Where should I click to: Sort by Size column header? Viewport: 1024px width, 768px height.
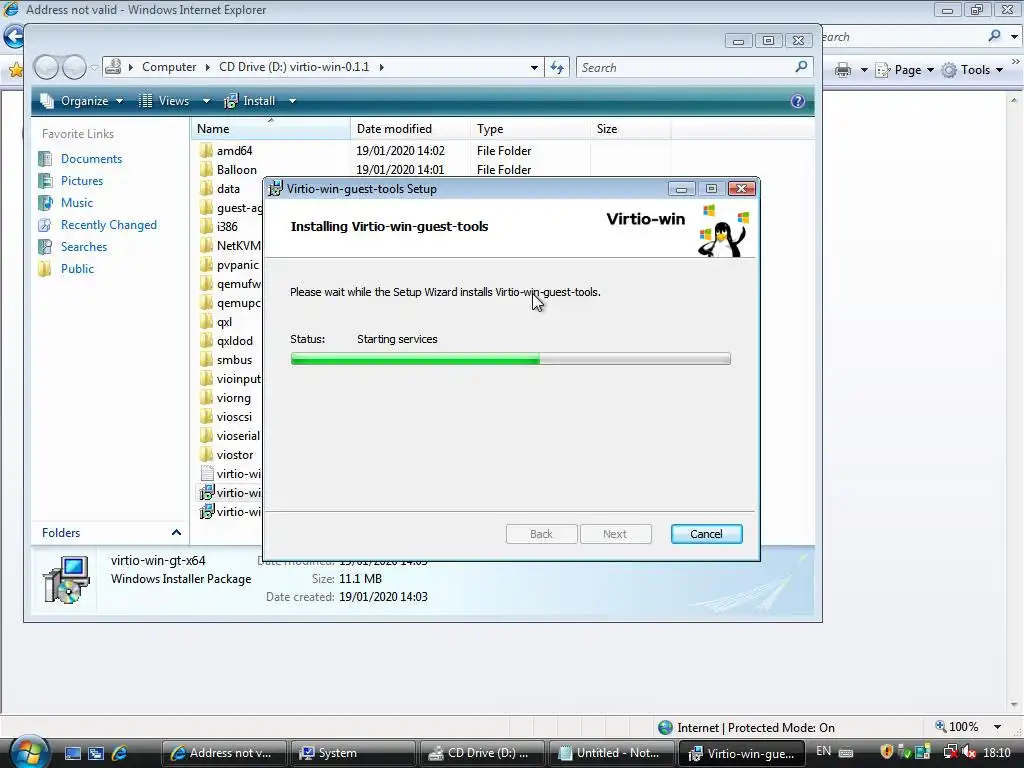[630, 129]
